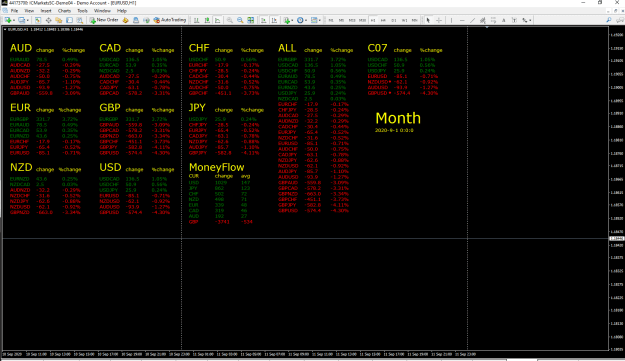Click the New Order button
Image resolution: width=625 pixels, height=361 pixels.
point(104,20)
